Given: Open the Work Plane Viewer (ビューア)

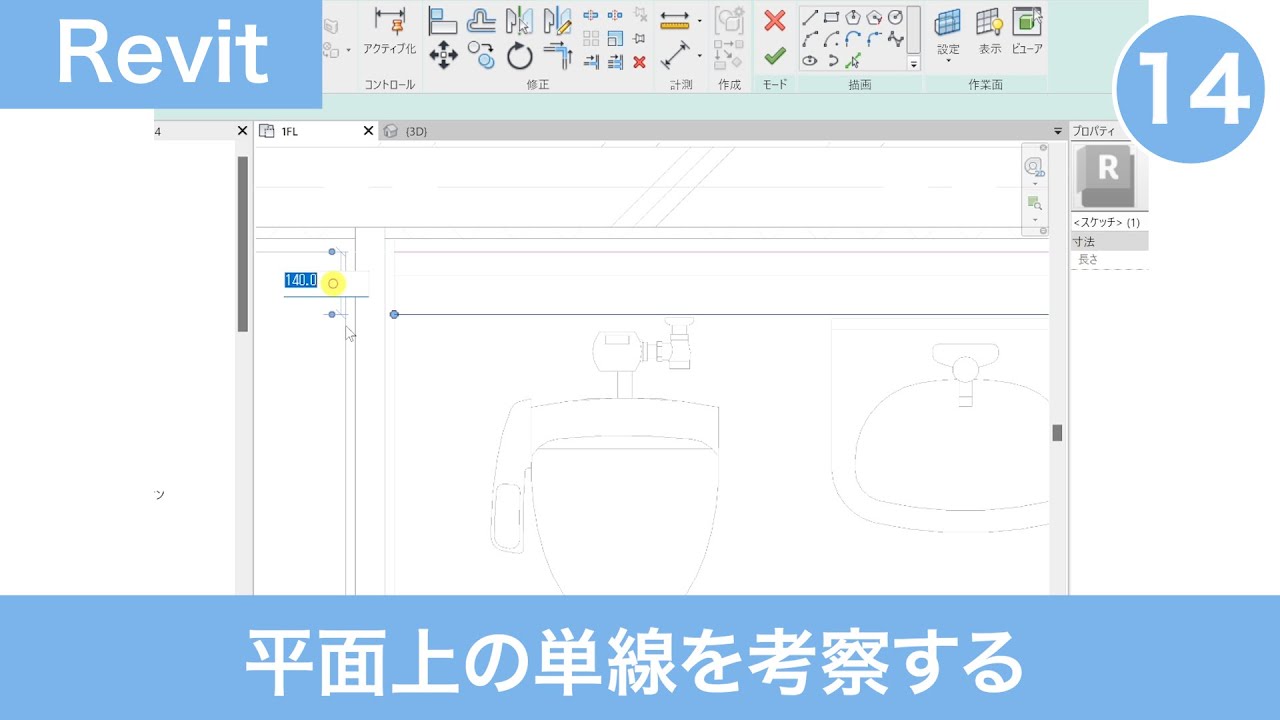Looking at the screenshot, I should coord(1027,30).
